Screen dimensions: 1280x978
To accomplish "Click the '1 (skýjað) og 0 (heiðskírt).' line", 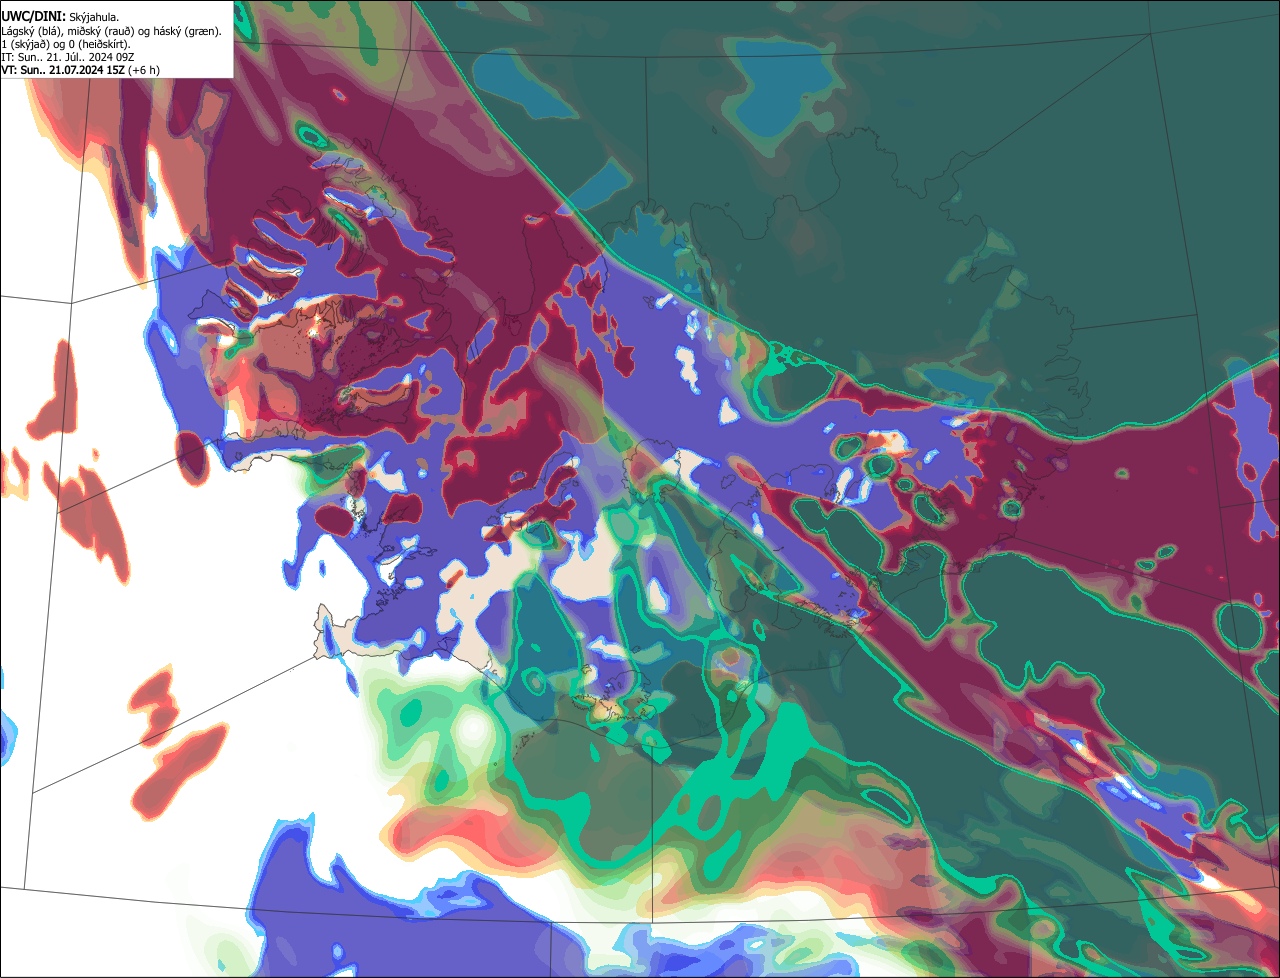I will pos(66,44).
